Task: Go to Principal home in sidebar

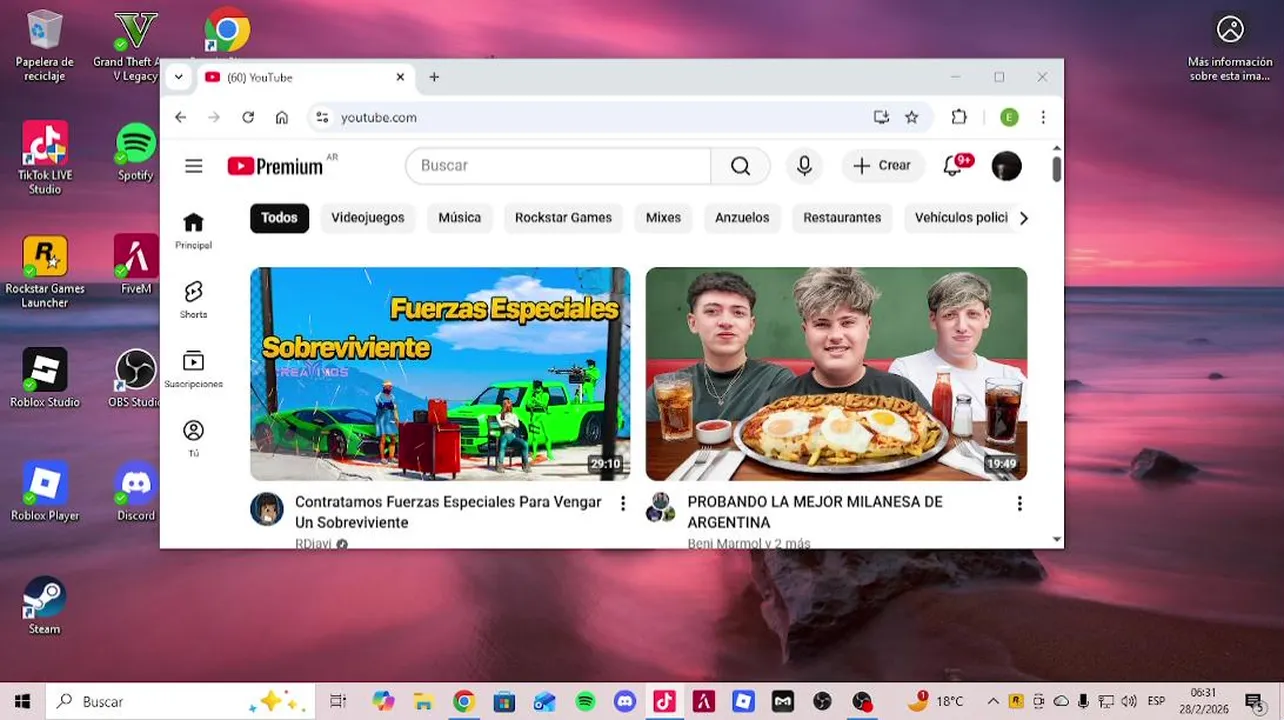Action: [194, 230]
